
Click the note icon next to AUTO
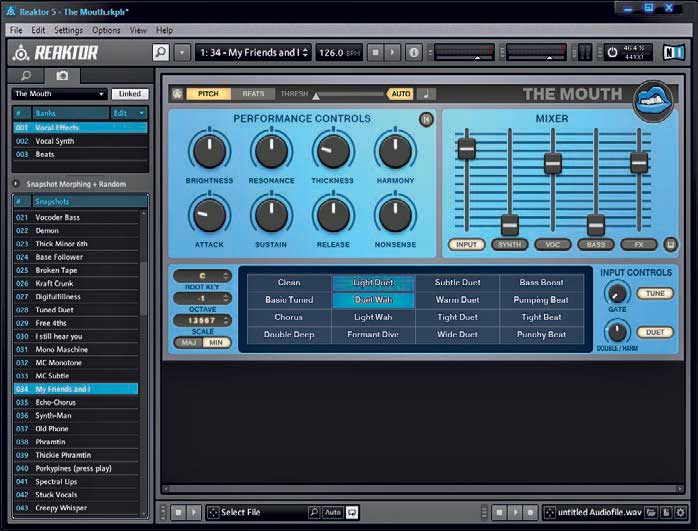(x=426, y=94)
